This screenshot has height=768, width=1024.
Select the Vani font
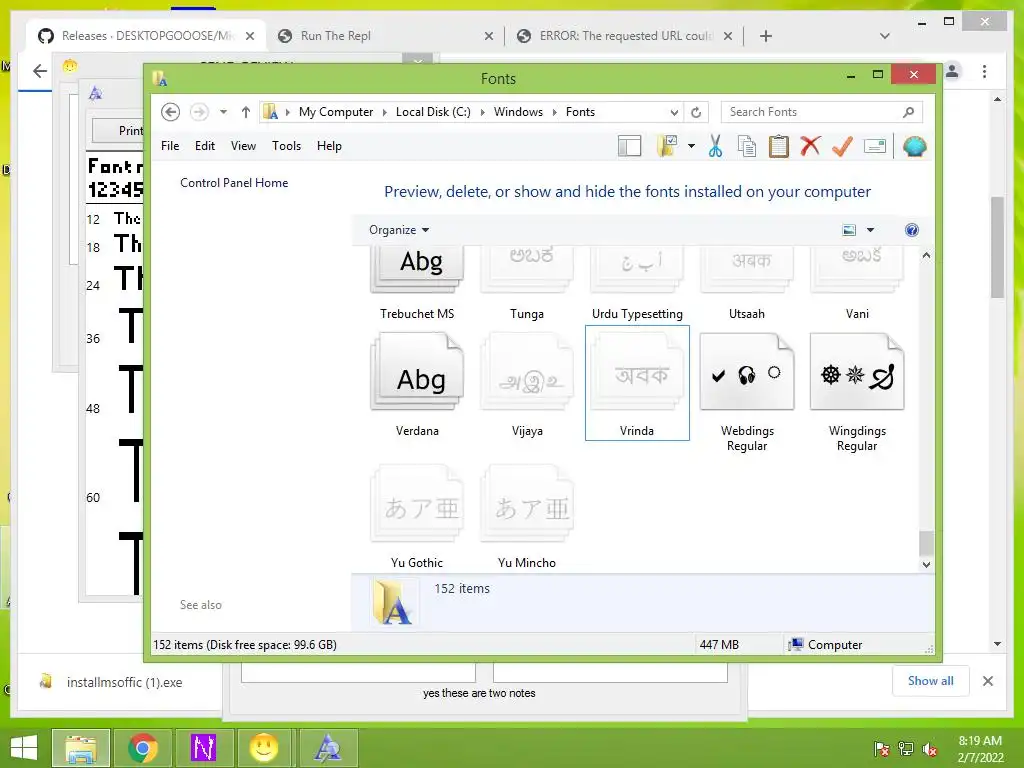pyautogui.click(x=857, y=284)
